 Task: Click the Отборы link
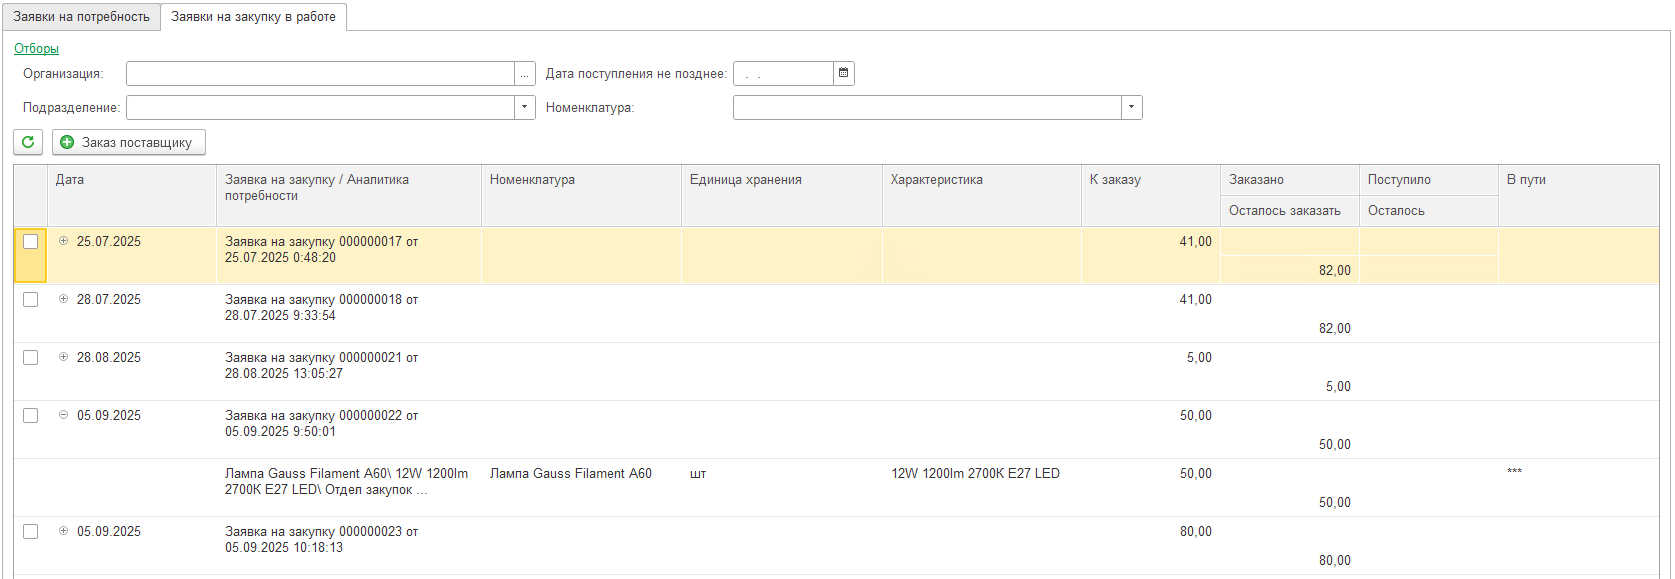36,48
